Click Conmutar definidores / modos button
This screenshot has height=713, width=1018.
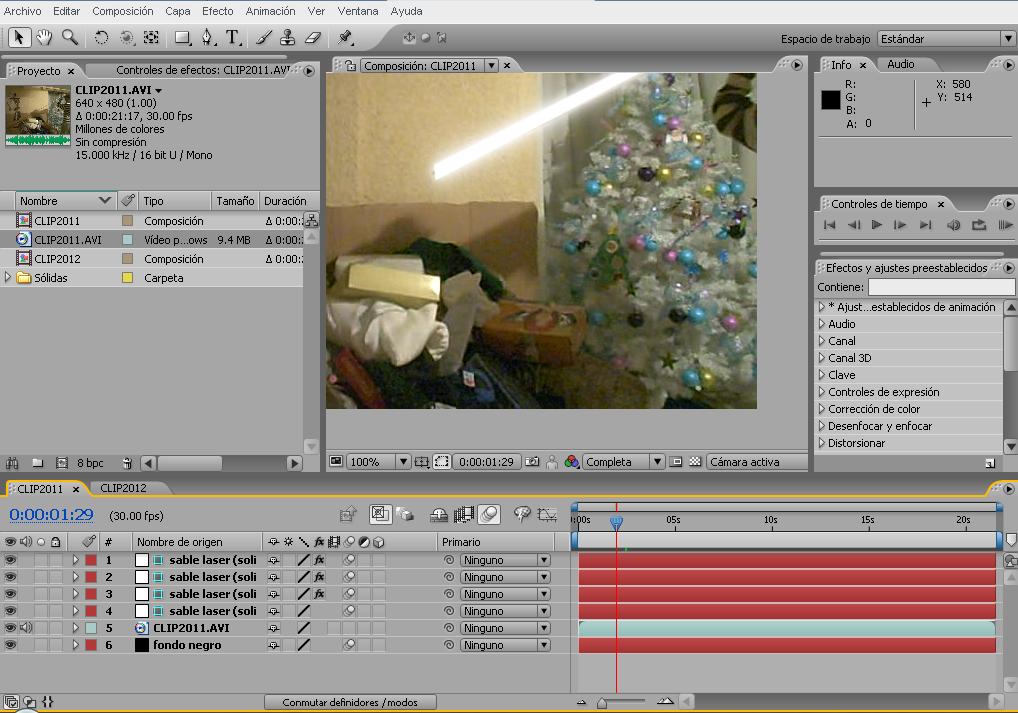pyautogui.click(x=350, y=702)
